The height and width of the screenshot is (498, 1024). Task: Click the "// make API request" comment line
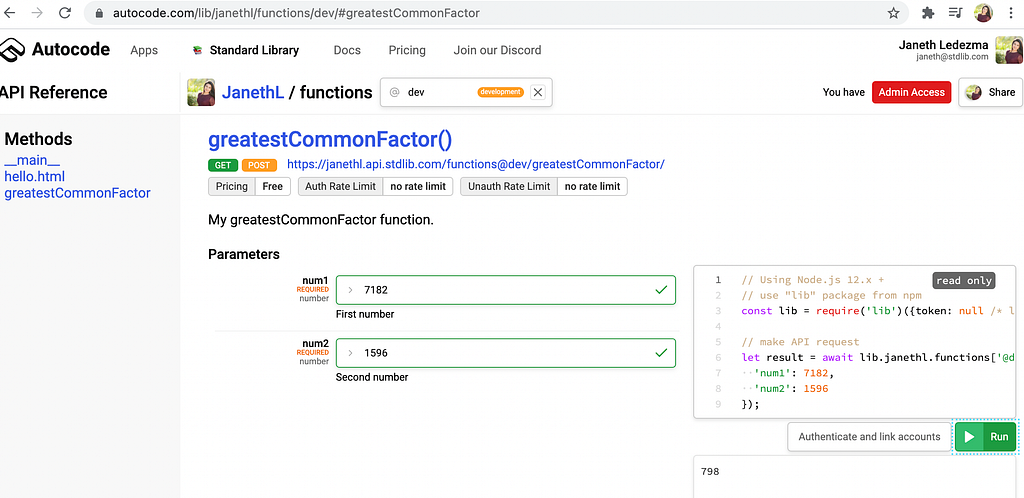pyautogui.click(x=801, y=342)
